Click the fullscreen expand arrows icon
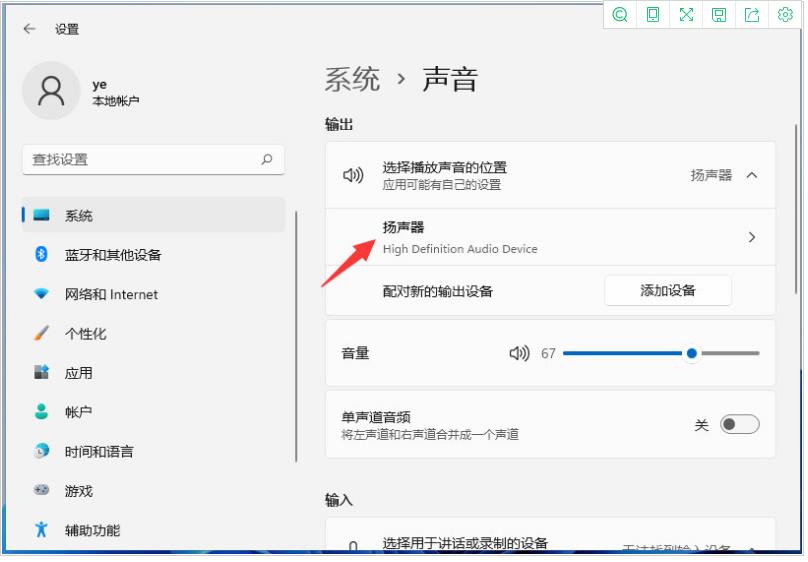808x562 pixels. coord(686,14)
